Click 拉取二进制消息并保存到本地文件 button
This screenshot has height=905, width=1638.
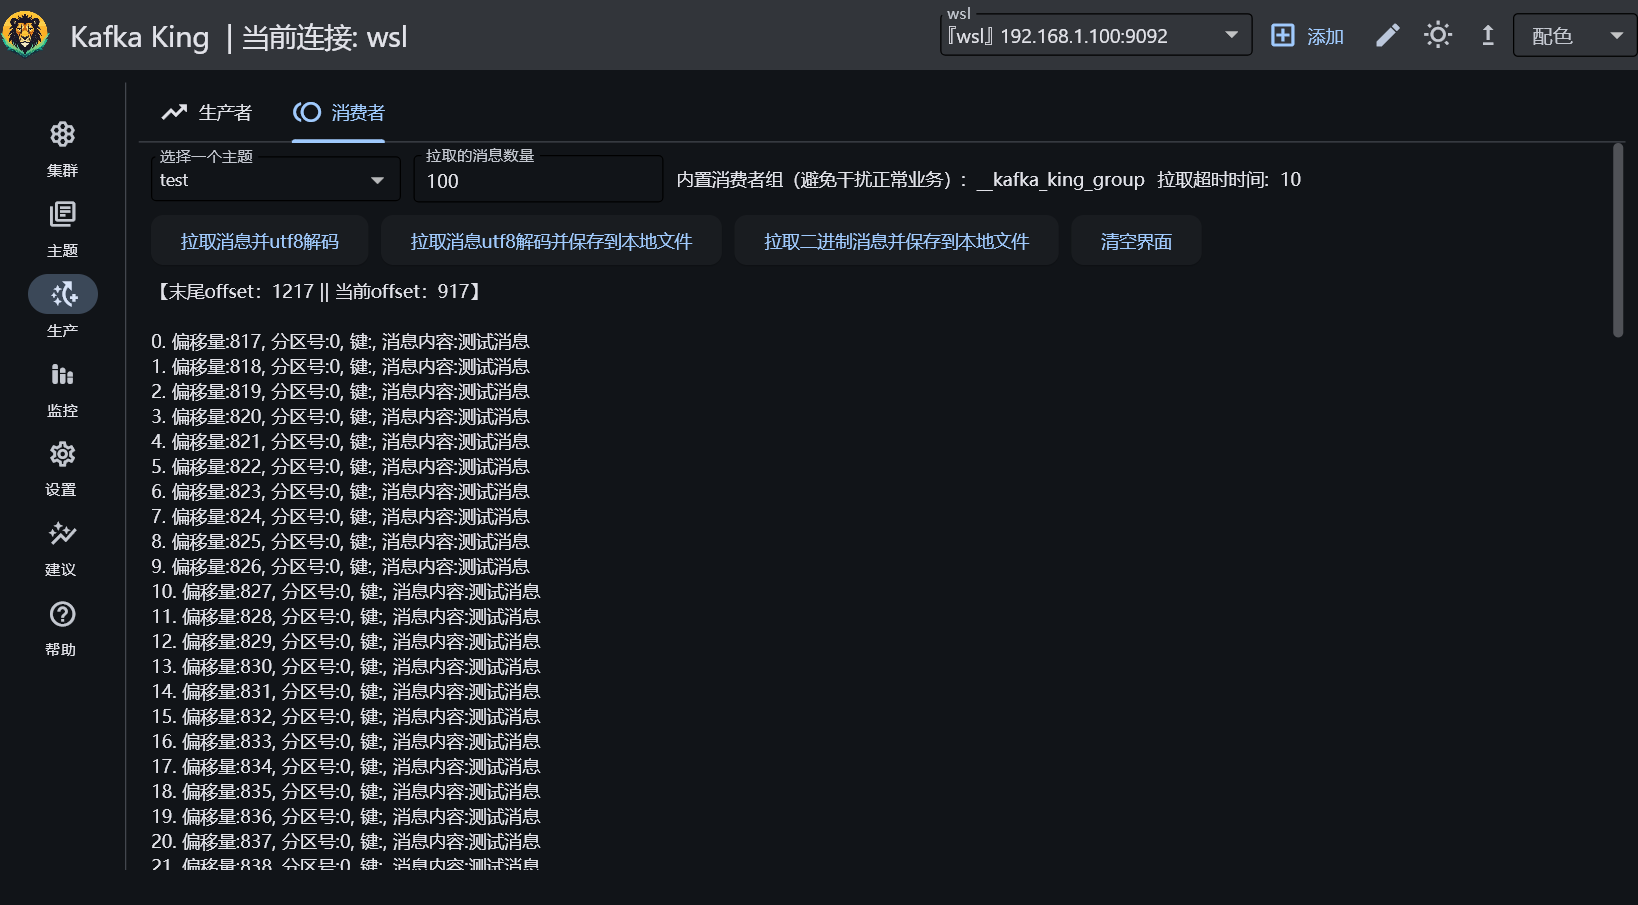896,241
